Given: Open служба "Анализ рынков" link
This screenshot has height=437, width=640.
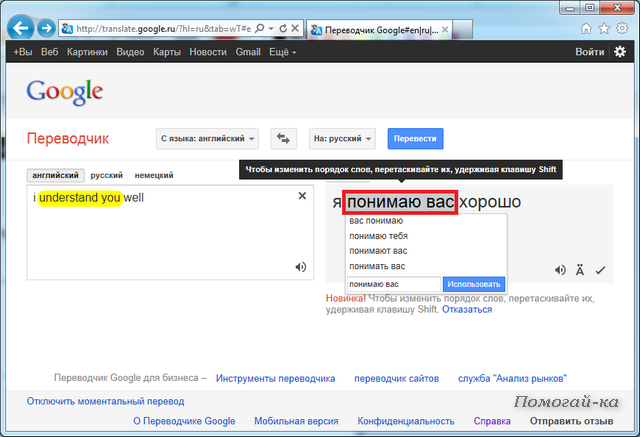Looking at the screenshot, I should (x=513, y=379).
